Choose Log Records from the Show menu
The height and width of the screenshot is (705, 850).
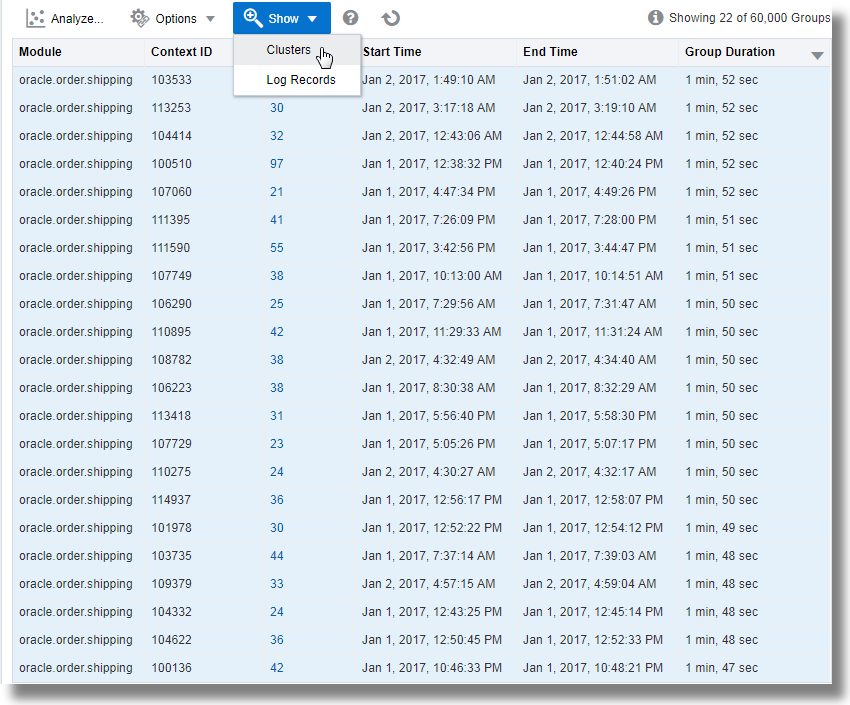coord(301,79)
